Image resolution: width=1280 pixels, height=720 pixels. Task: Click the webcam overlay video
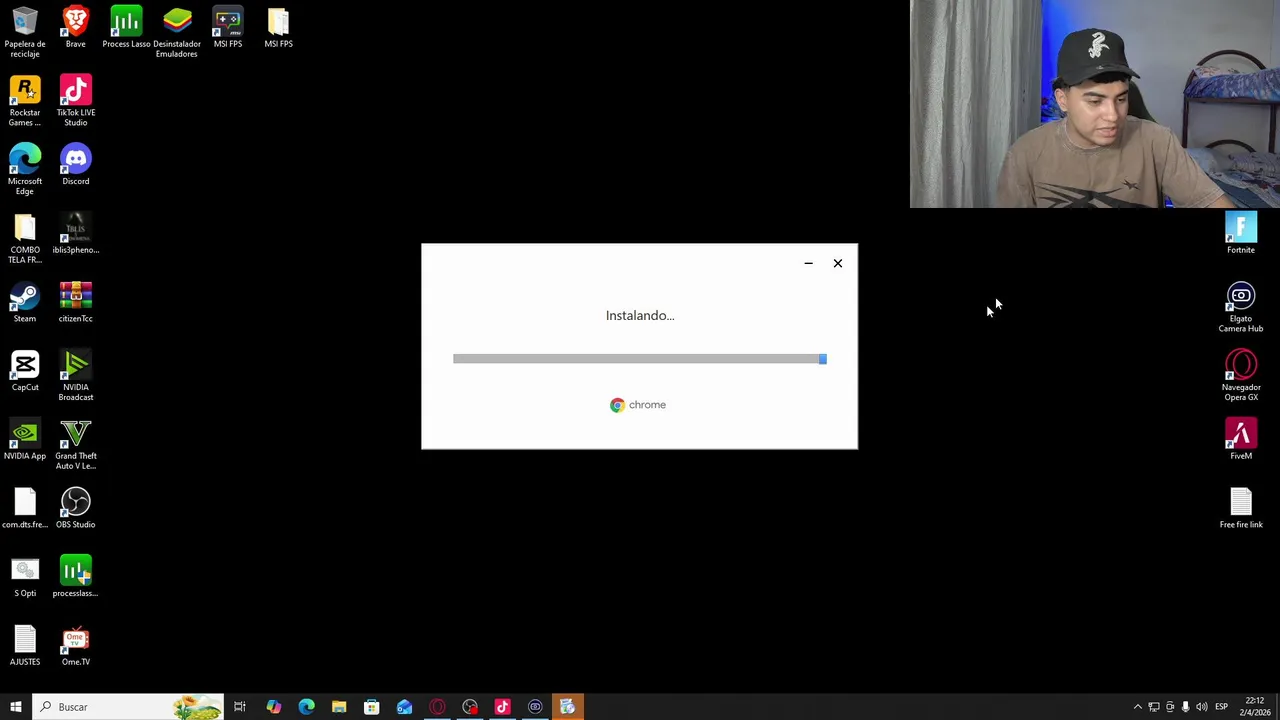[x=1095, y=104]
